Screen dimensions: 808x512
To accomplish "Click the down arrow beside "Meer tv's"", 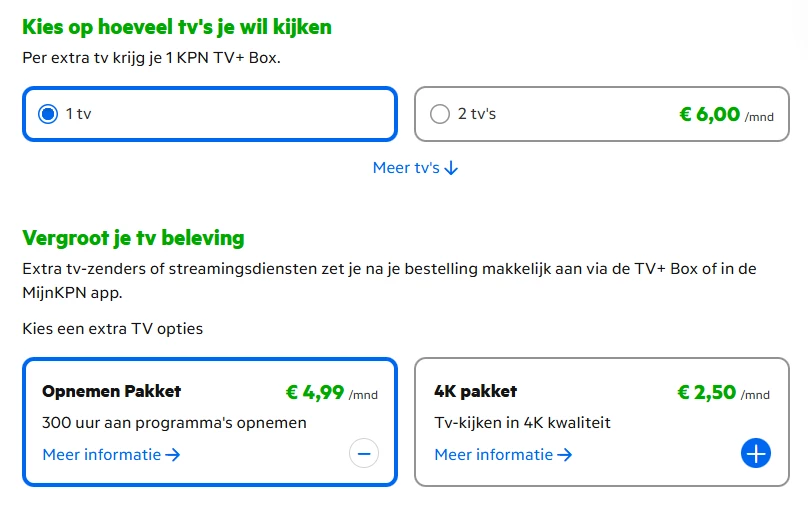I will (x=451, y=168).
